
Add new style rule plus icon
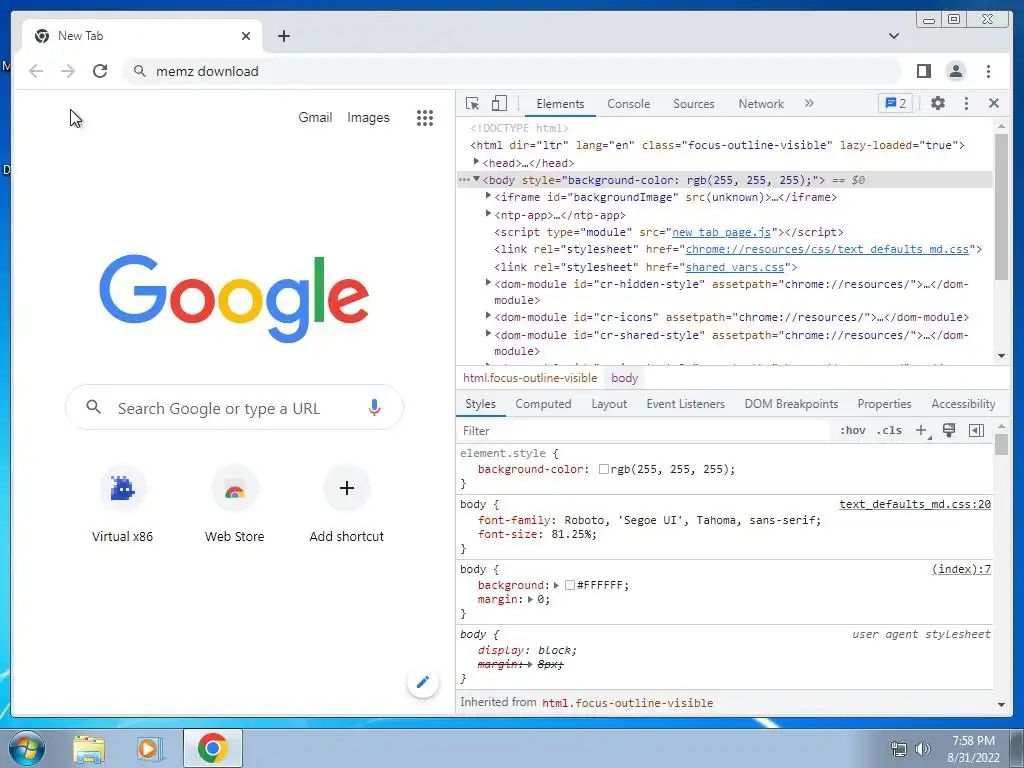pyautogui.click(x=921, y=430)
